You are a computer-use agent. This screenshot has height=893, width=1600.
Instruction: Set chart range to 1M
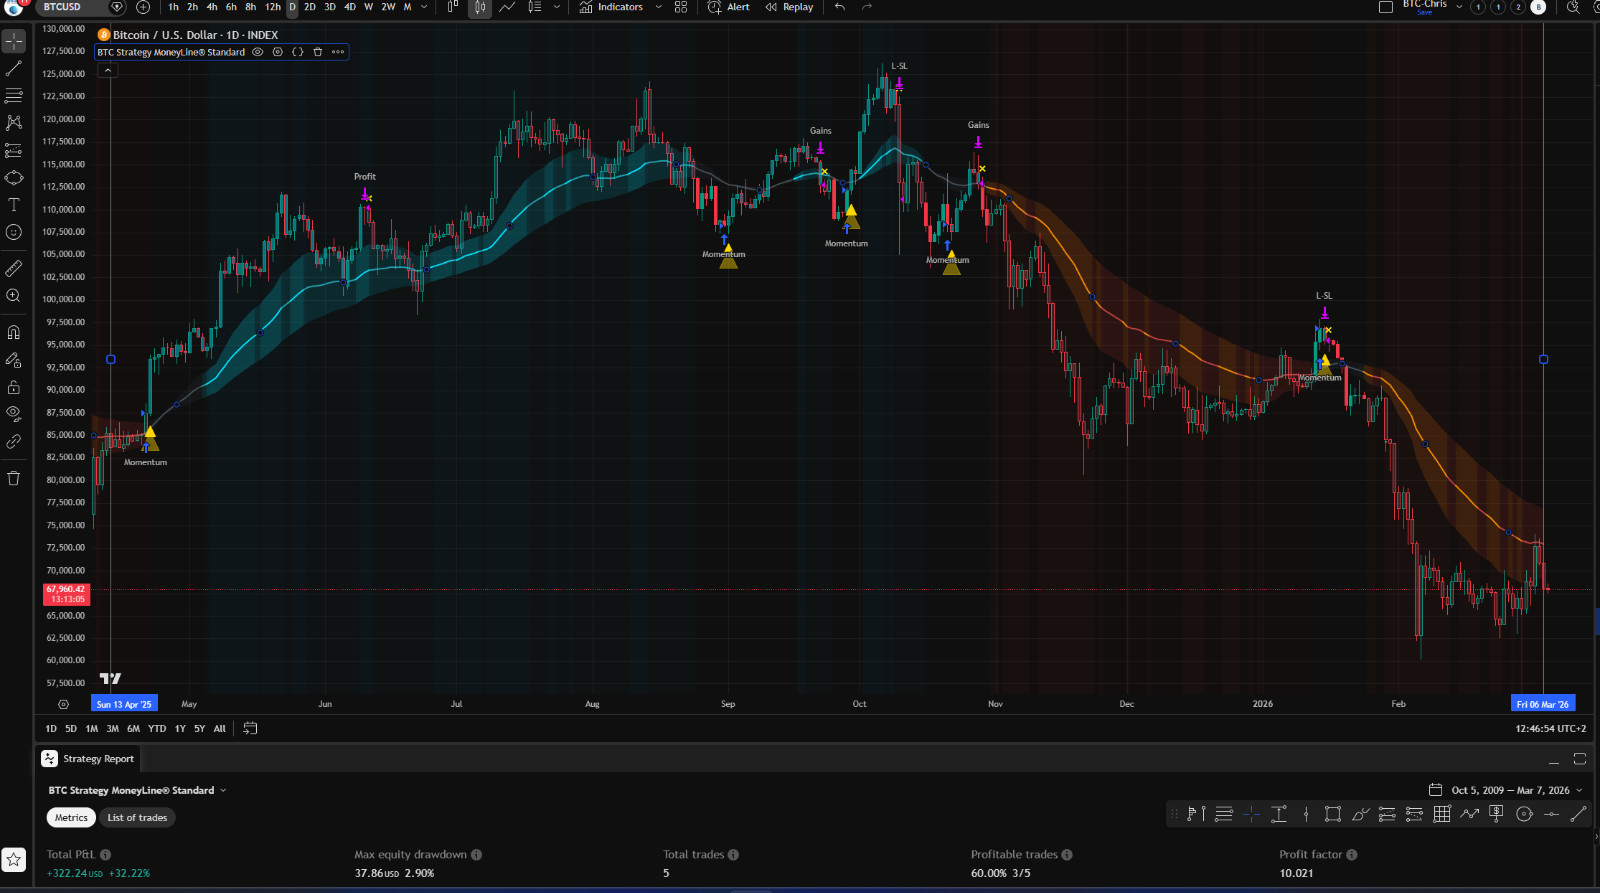coord(92,729)
